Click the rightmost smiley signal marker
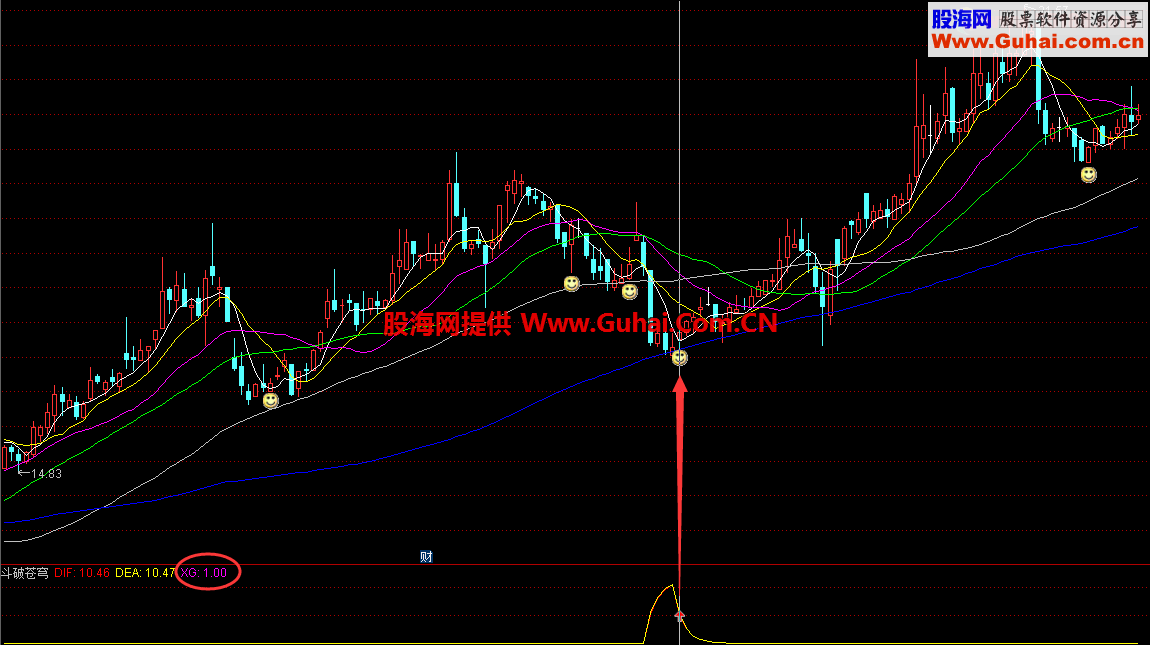This screenshot has width=1150, height=645. [x=1088, y=175]
